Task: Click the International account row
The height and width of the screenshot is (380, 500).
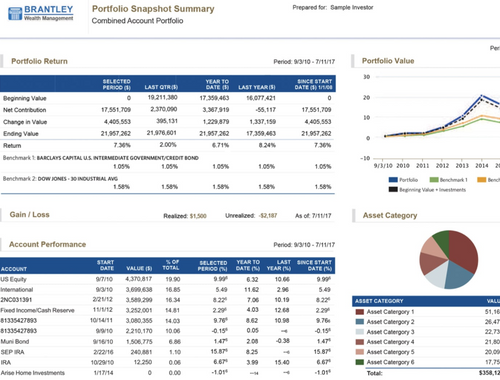Action: coord(167,290)
